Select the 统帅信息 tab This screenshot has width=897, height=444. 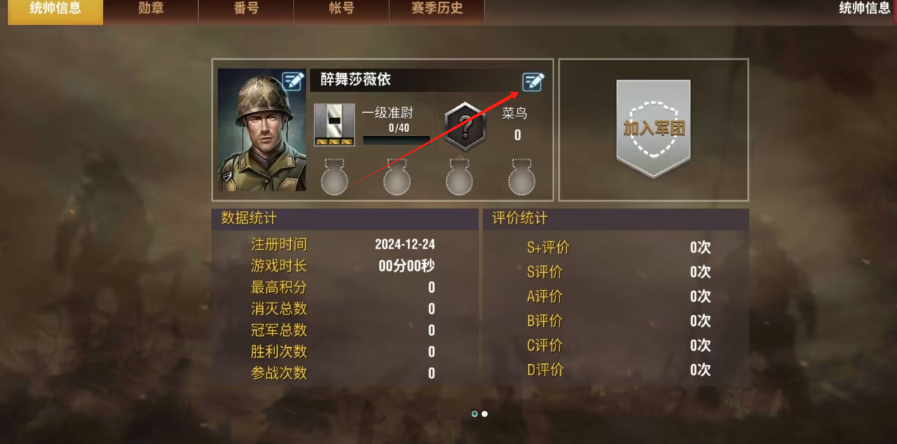pos(55,10)
